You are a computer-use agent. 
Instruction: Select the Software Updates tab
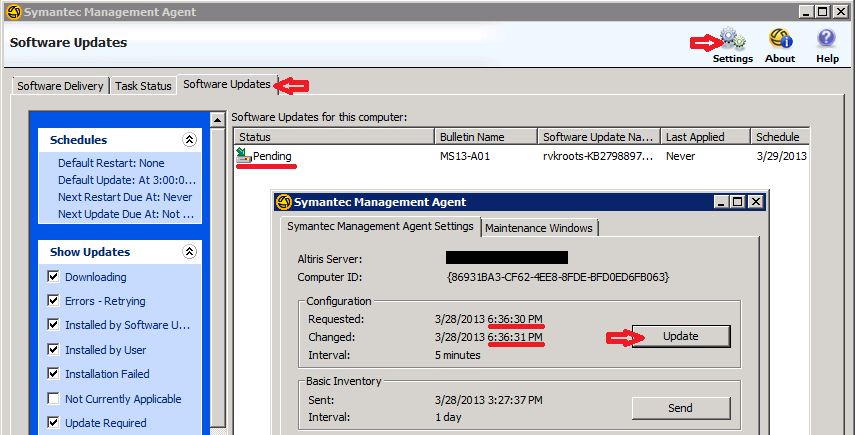[227, 84]
